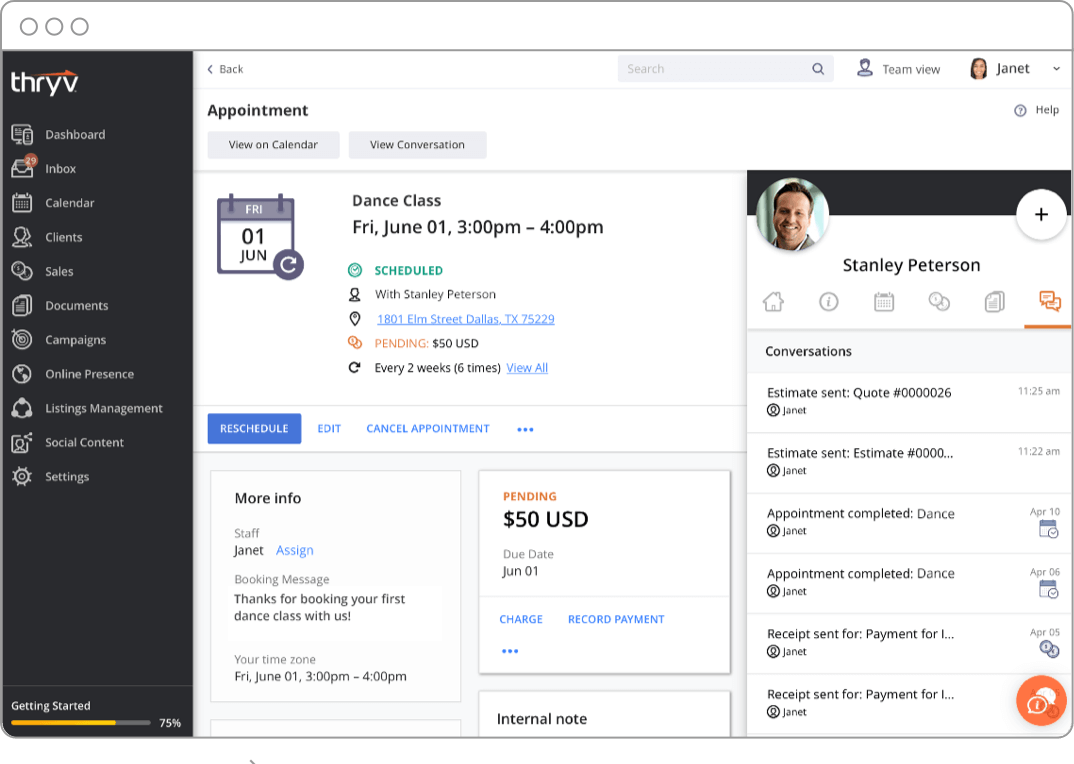Screen dimensions: 1074x764
Task: Click the search magnifier icon
Action: coord(818,69)
